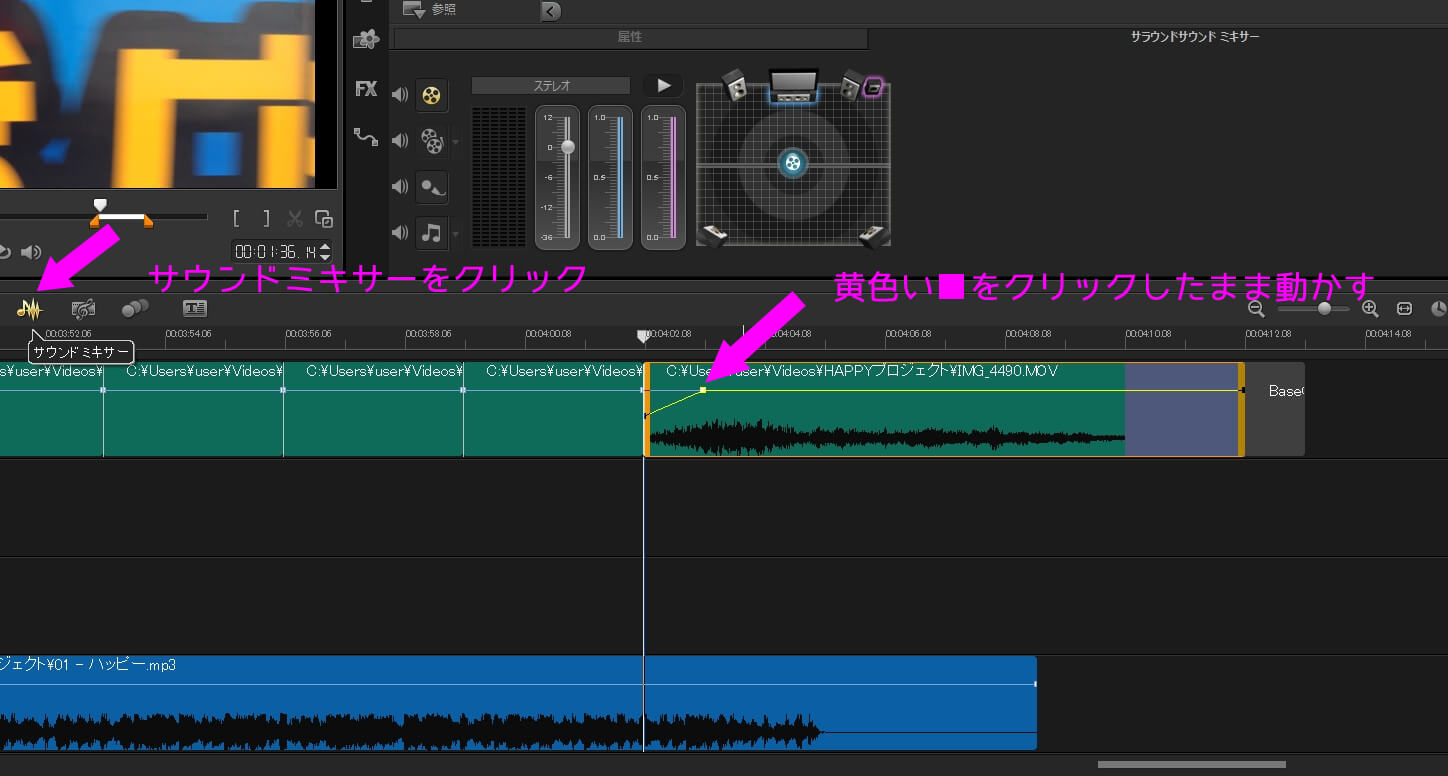This screenshot has height=776, width=1448.
Task: Click the project duration clock icon
Action: click(1439, 309)
